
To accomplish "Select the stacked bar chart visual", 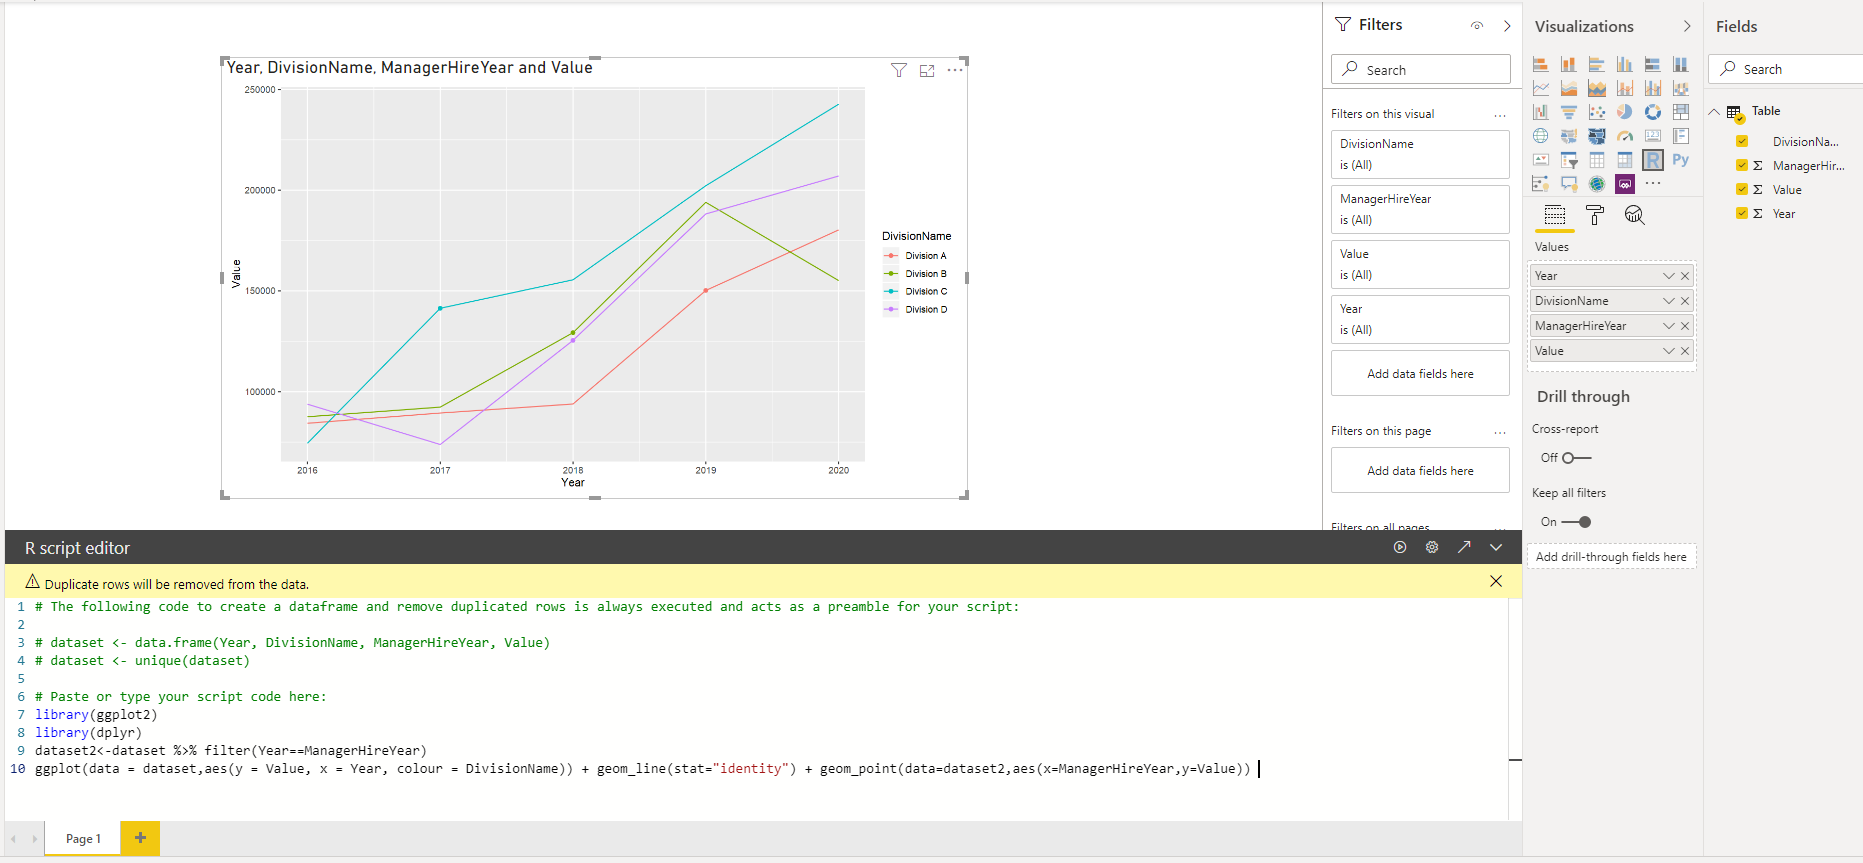I will pyautogui.click(x=1541, y=64).
